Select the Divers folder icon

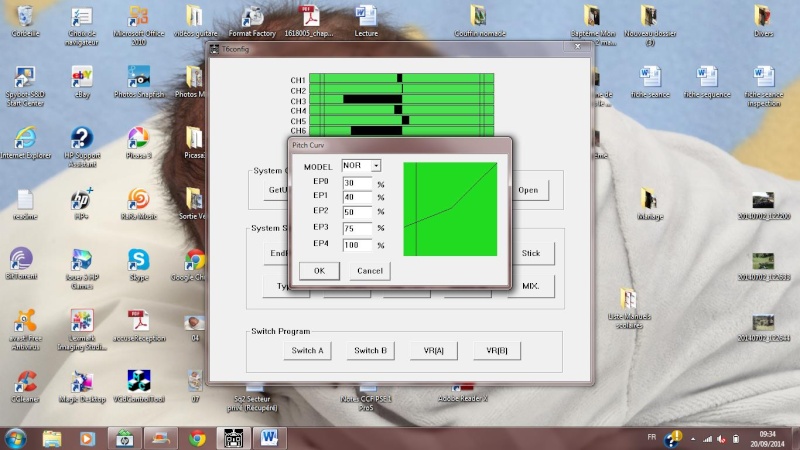pyautogui.click(x=763, y=21)
